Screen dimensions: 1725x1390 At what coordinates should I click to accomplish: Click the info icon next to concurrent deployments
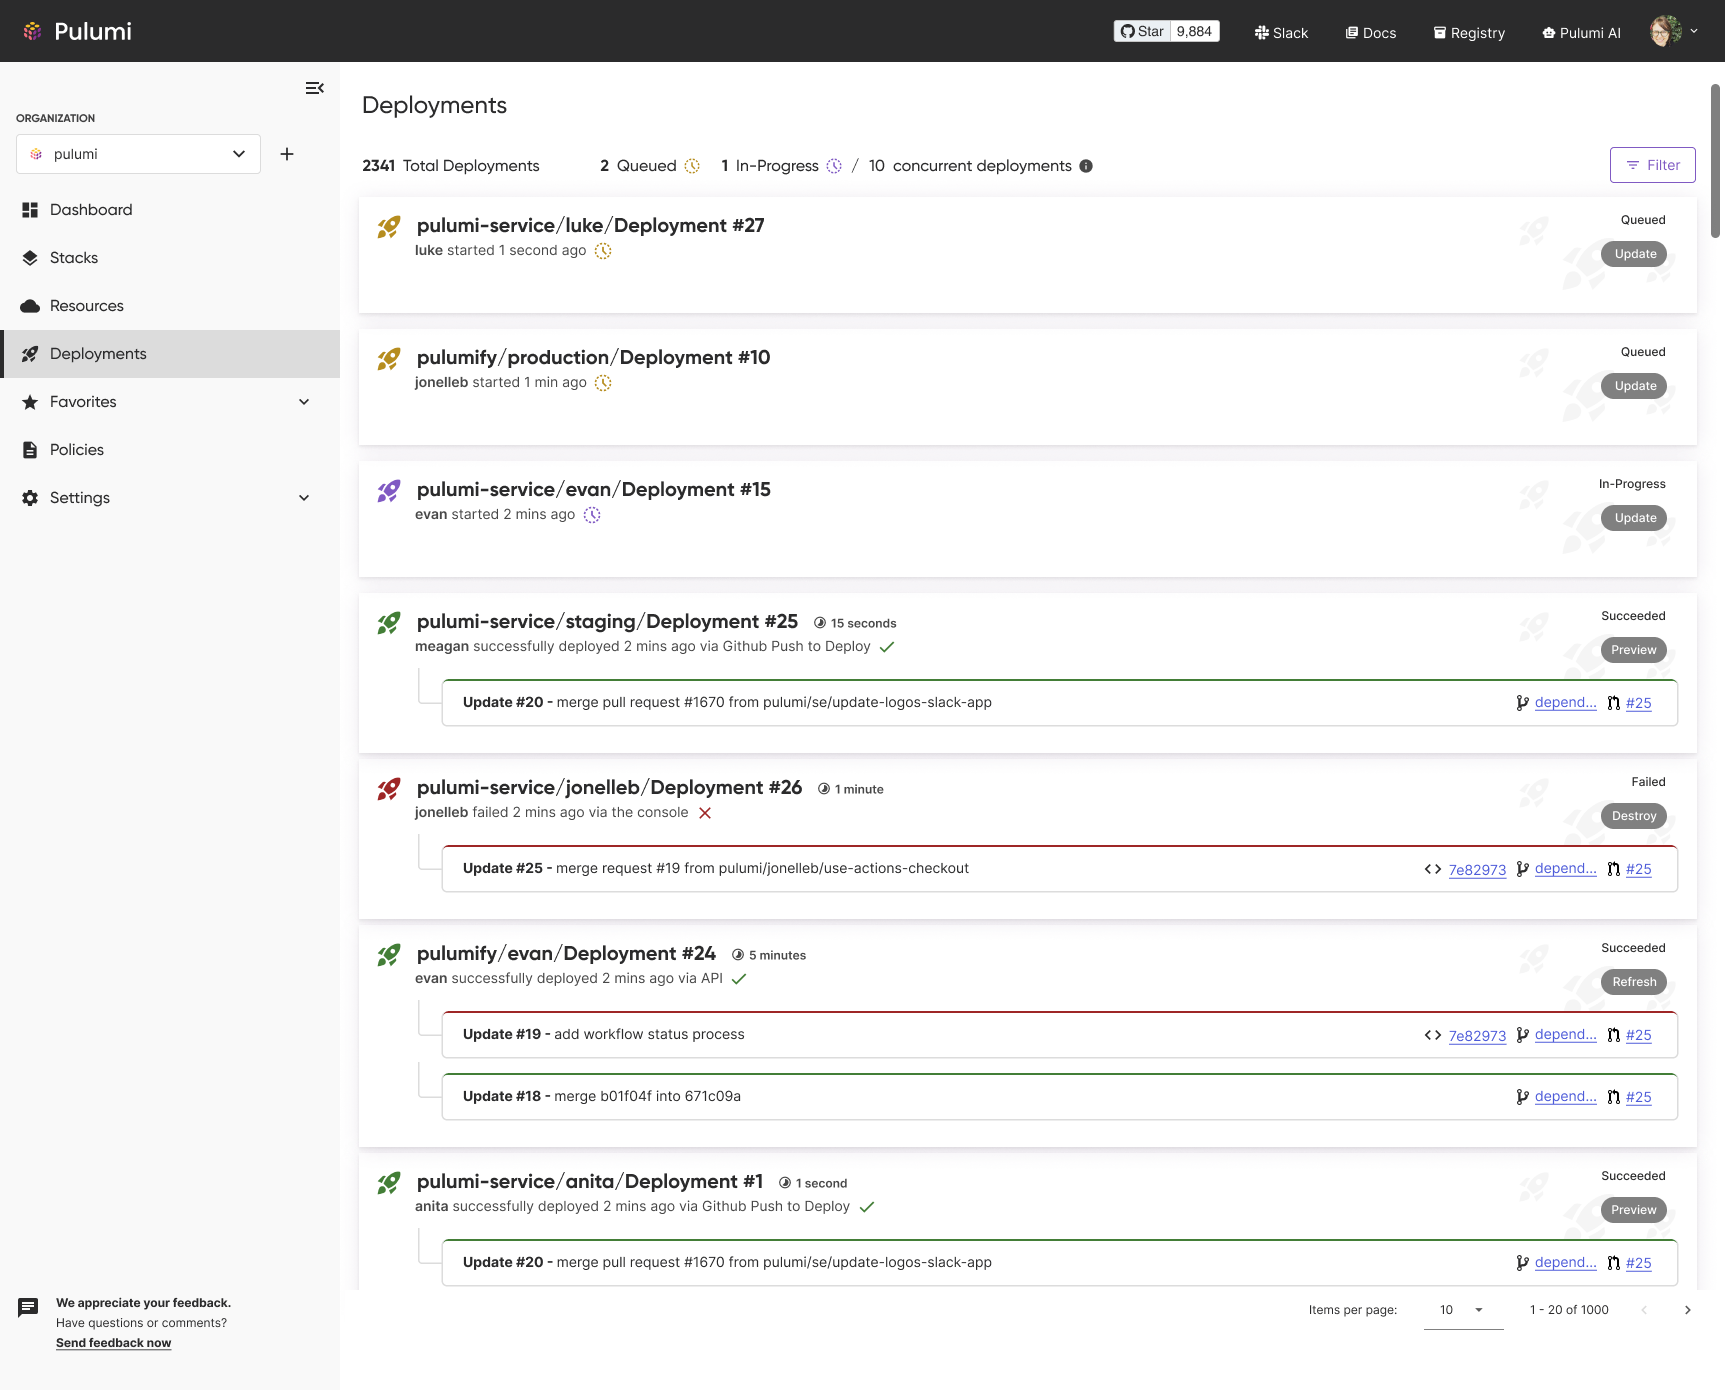click(x=1086, y=166)
